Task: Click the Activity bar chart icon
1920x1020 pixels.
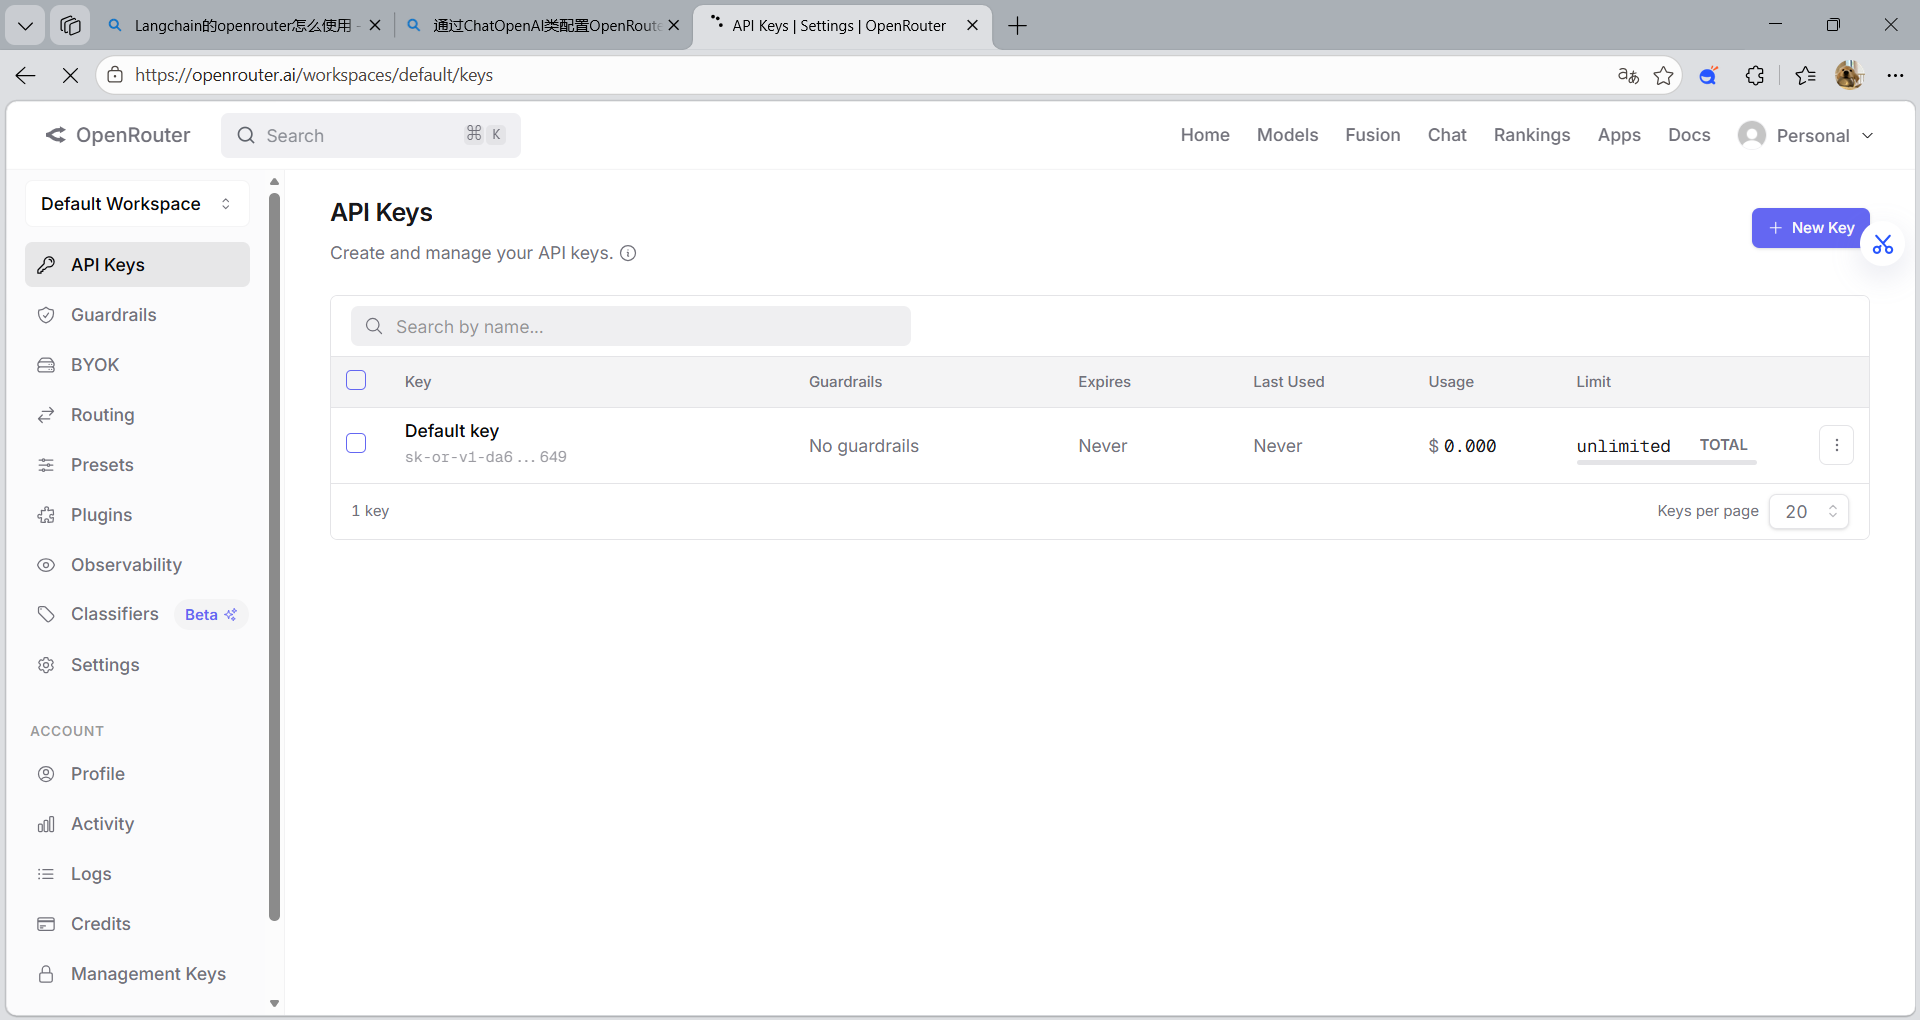Action: pyautogui.click(x=46, y=824)
